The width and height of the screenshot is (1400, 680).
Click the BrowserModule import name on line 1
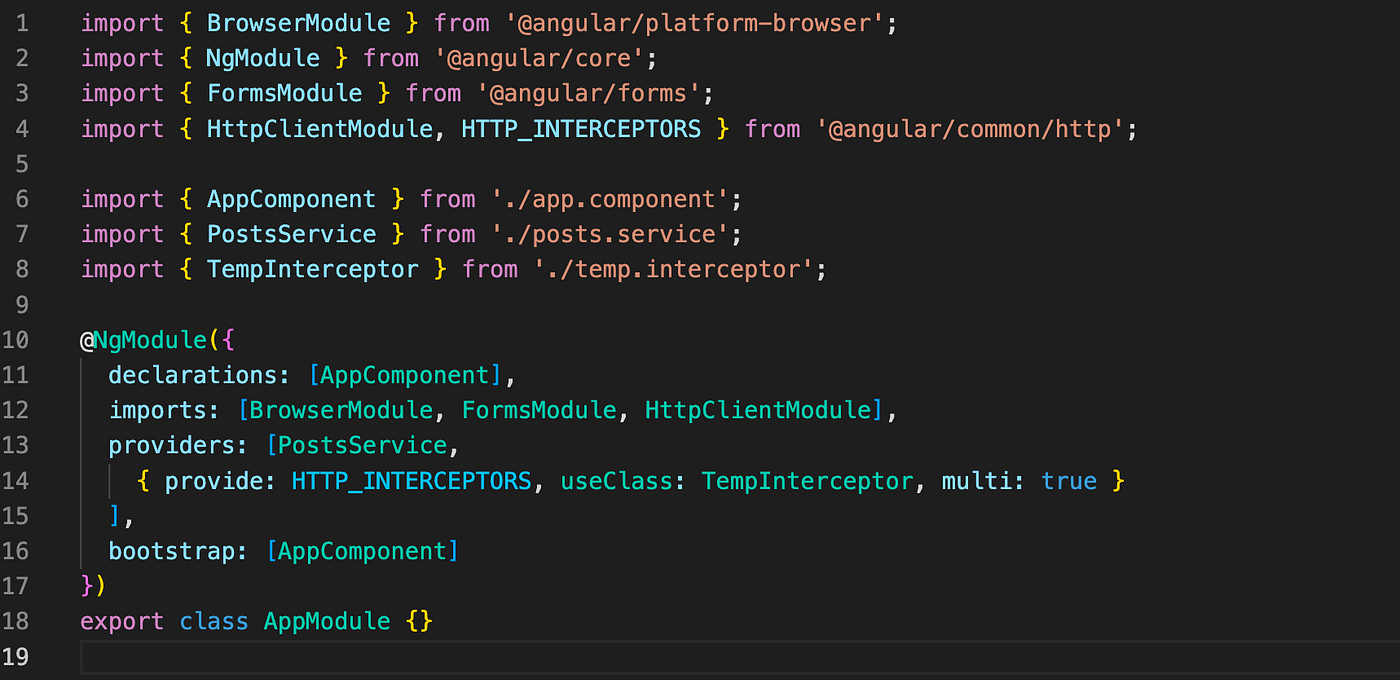pyautogui.click(x=298, y=22)
